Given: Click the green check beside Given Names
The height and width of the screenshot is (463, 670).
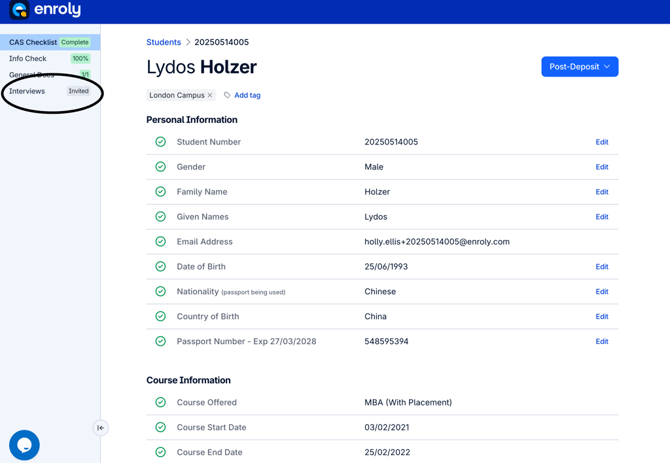Looking at the screenshot, I should tap(161, 217).
